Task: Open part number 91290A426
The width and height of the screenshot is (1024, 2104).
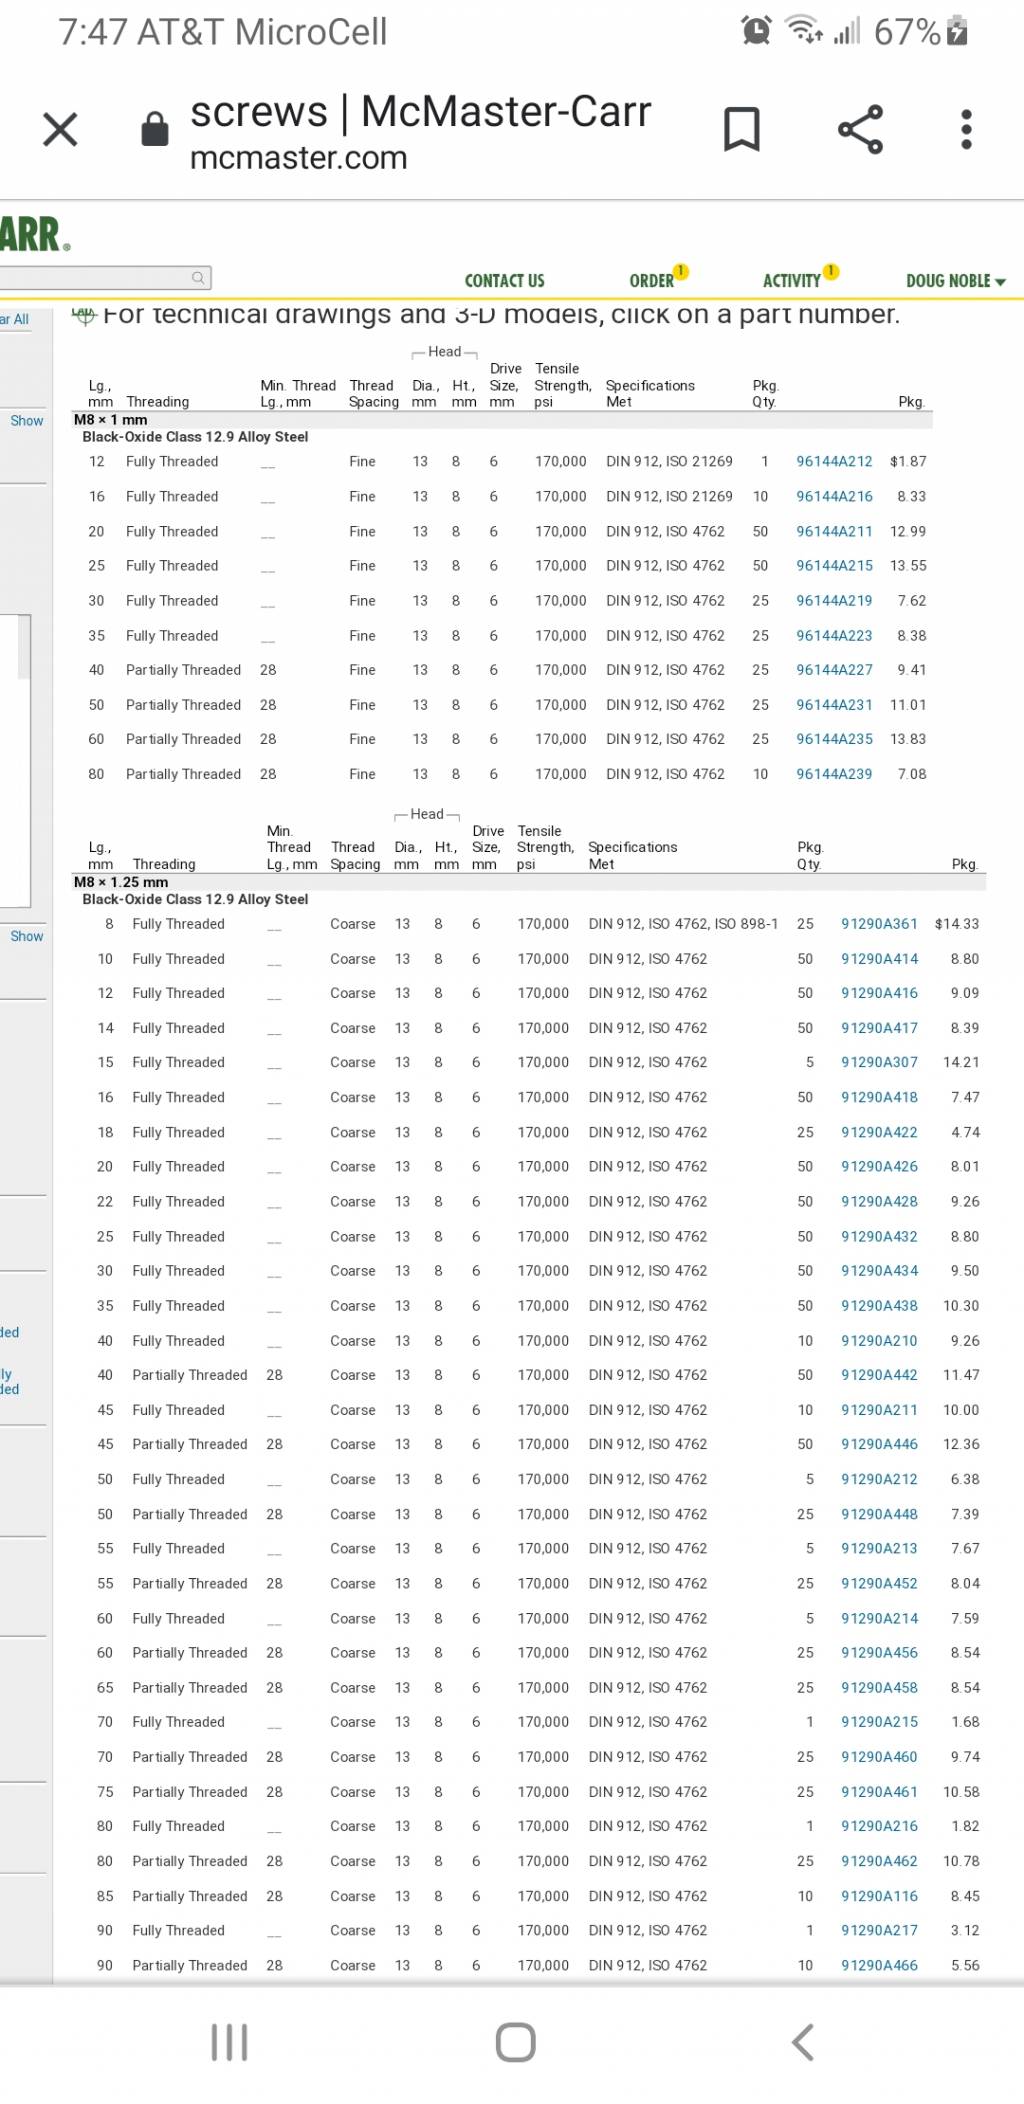Action: click(x=879, y=1166)
